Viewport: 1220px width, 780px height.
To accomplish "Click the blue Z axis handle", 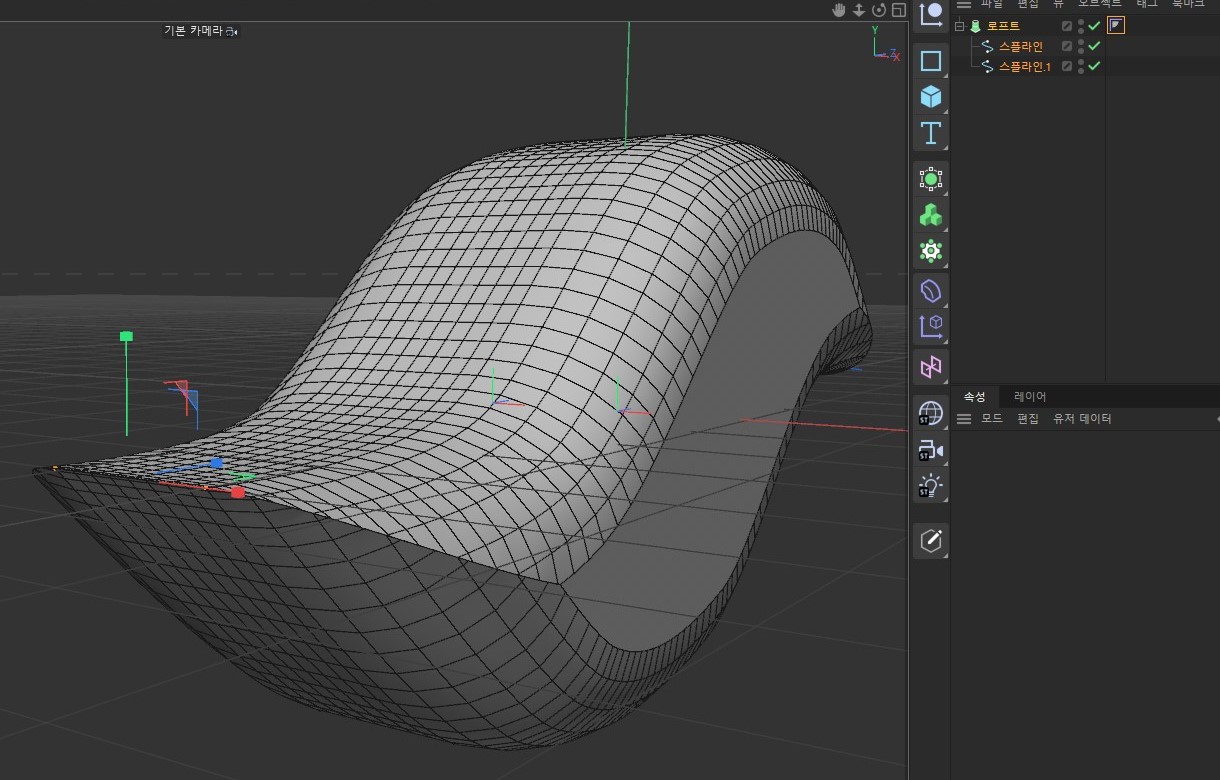I will coord(217,463).
